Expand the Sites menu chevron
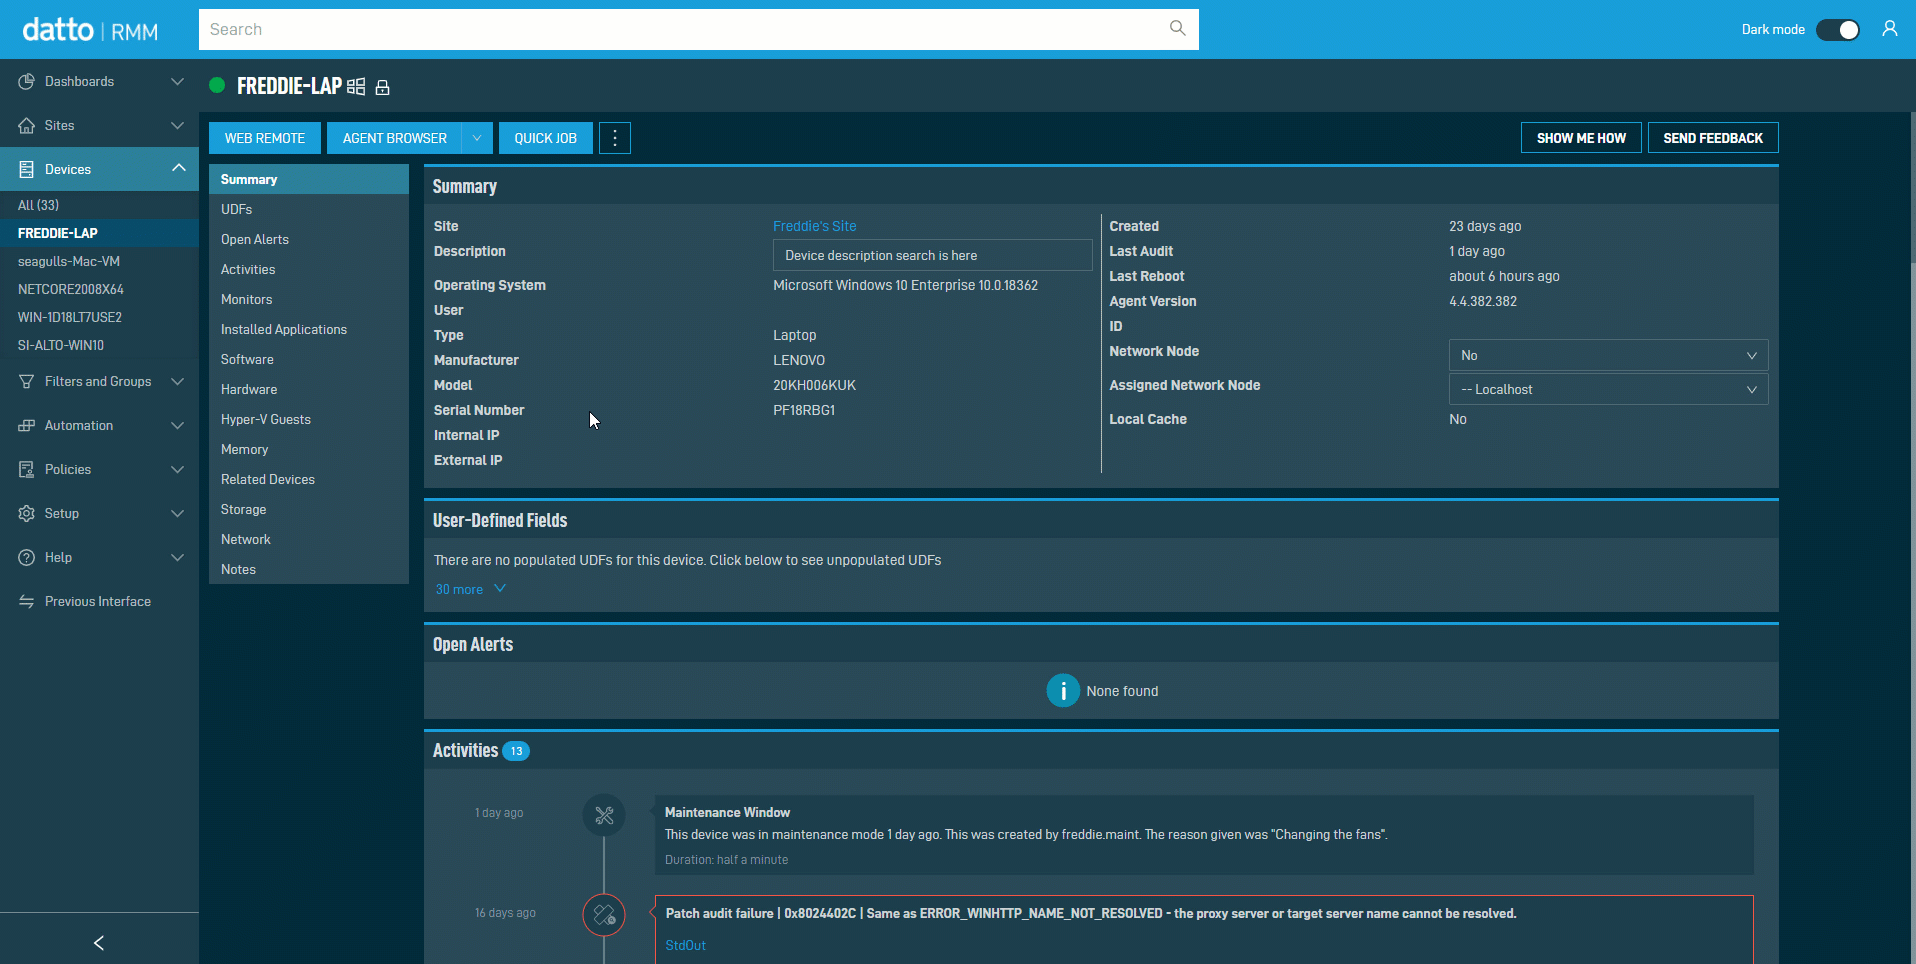This screenshot has width=1916, height=964. point(177,125)
